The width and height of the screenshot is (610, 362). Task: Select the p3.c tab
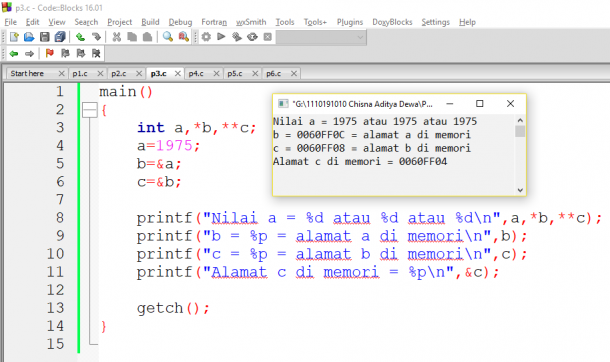click(x=158, y=73)
